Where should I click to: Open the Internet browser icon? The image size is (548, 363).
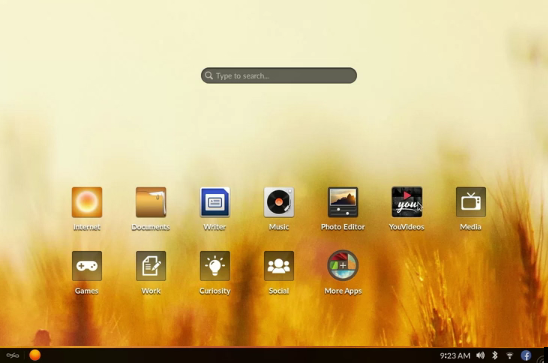click(x=87, y=202)
